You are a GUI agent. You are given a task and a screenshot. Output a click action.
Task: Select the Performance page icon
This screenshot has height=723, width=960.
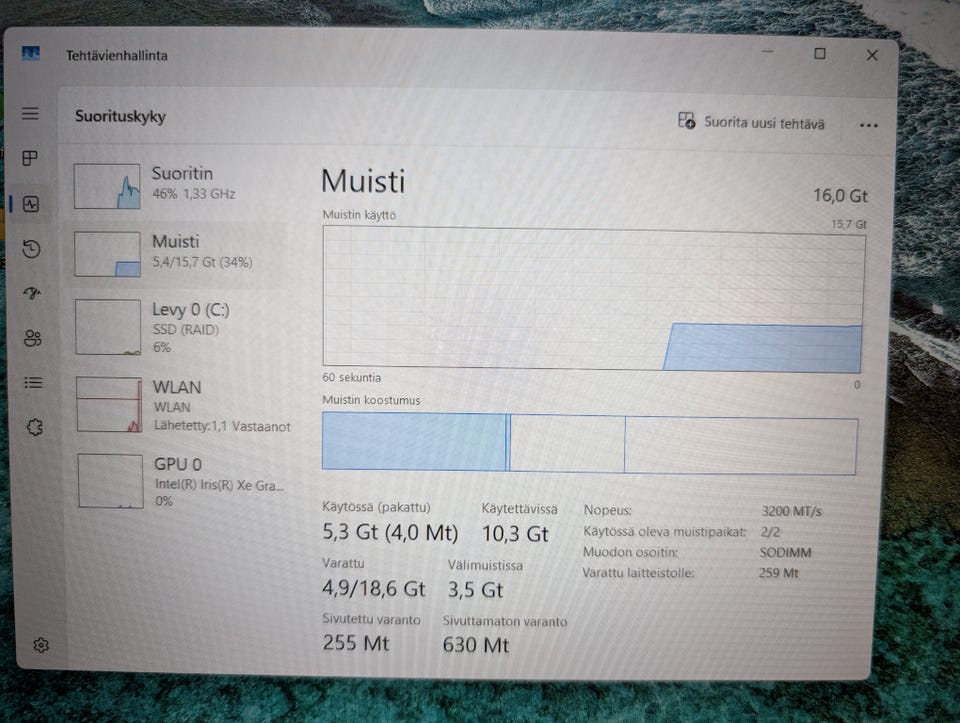point(31,204)
